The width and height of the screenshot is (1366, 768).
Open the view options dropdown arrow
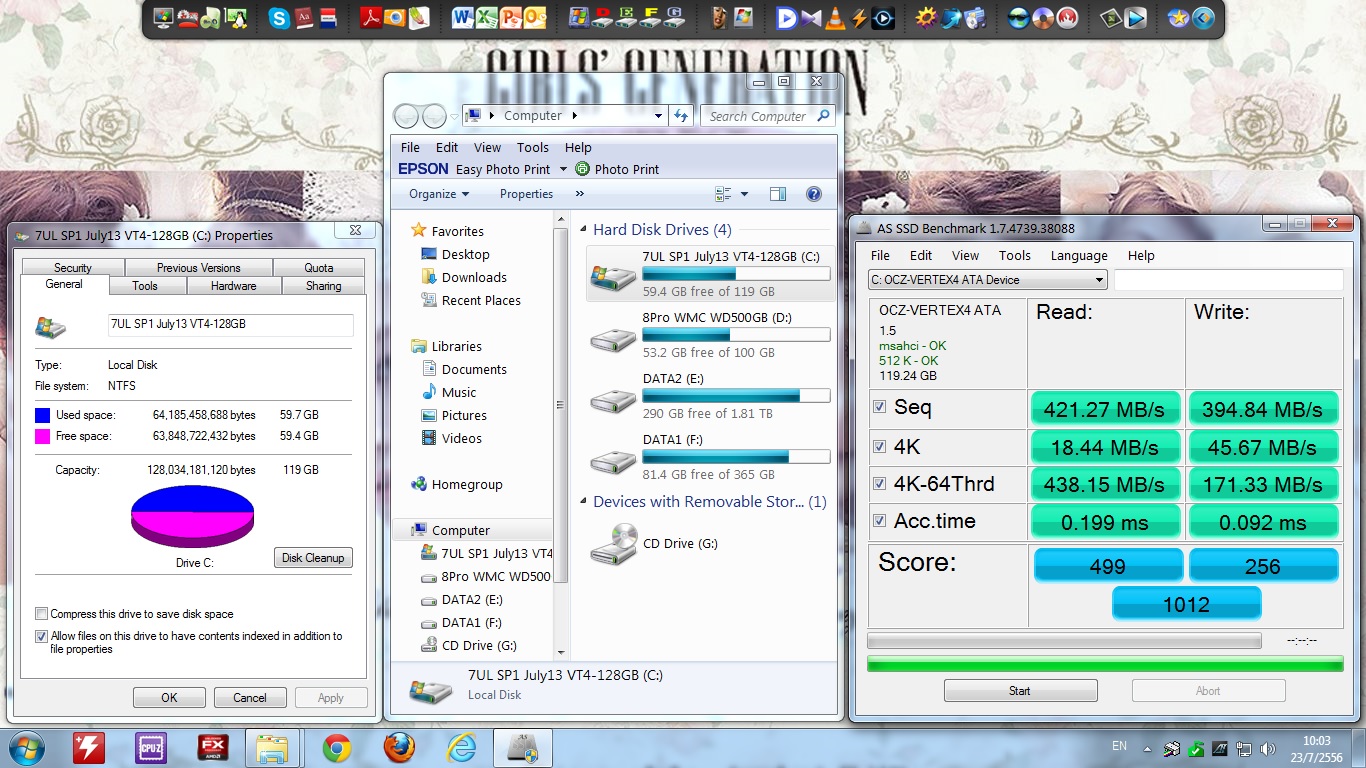(743, 194)
